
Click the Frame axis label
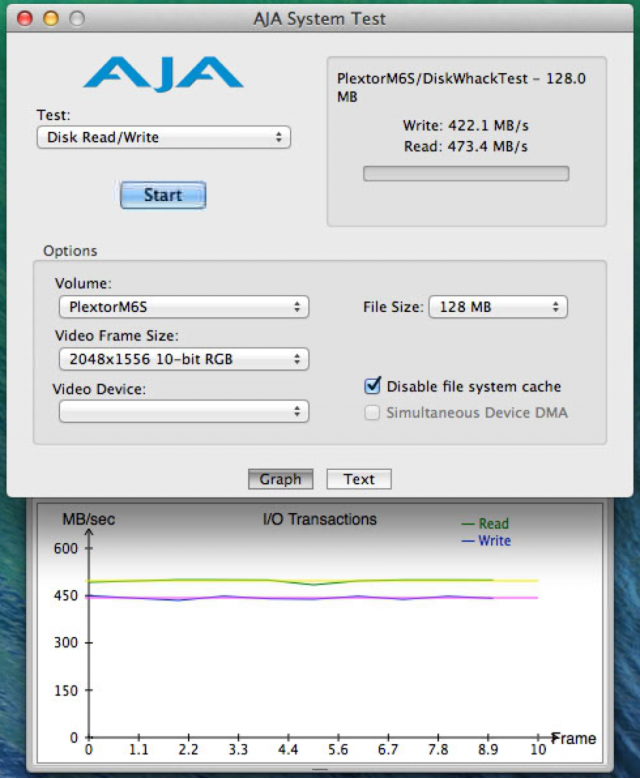click(574, 739)
